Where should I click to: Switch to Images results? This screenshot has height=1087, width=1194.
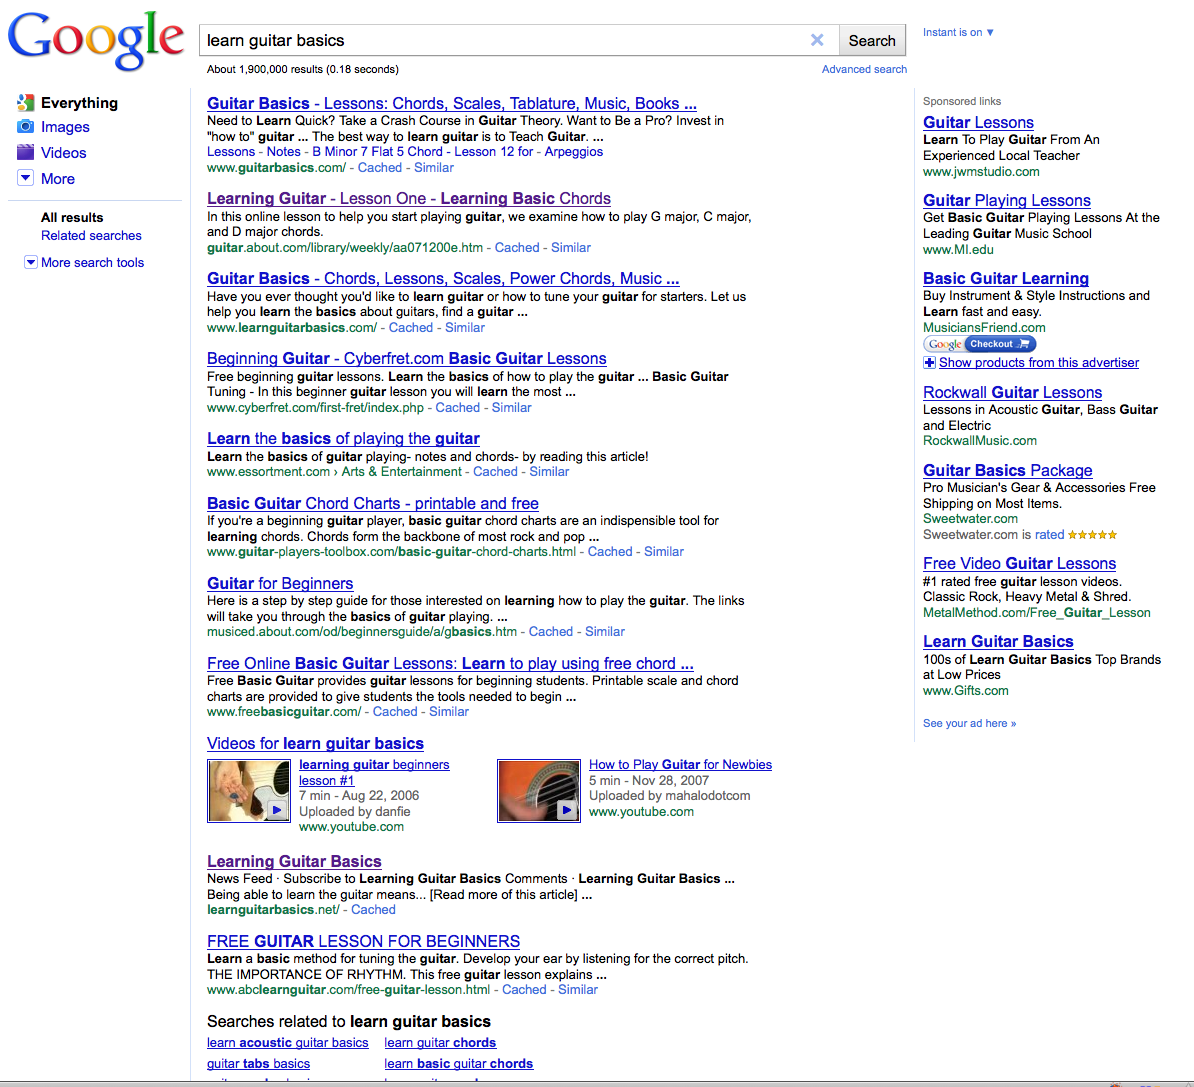click(x=65, y=127)
